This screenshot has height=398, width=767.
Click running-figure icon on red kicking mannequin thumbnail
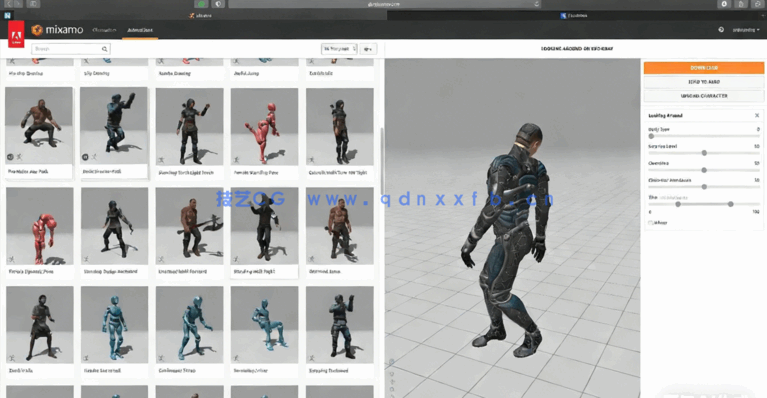click(236, 159)
